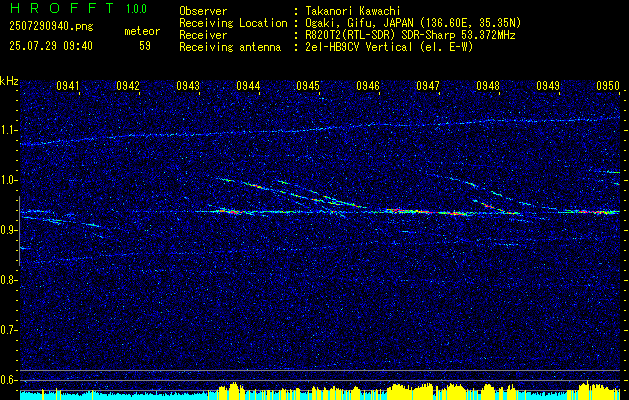Select filename 2507290940.png
The image size is (629, 400).
51,26
